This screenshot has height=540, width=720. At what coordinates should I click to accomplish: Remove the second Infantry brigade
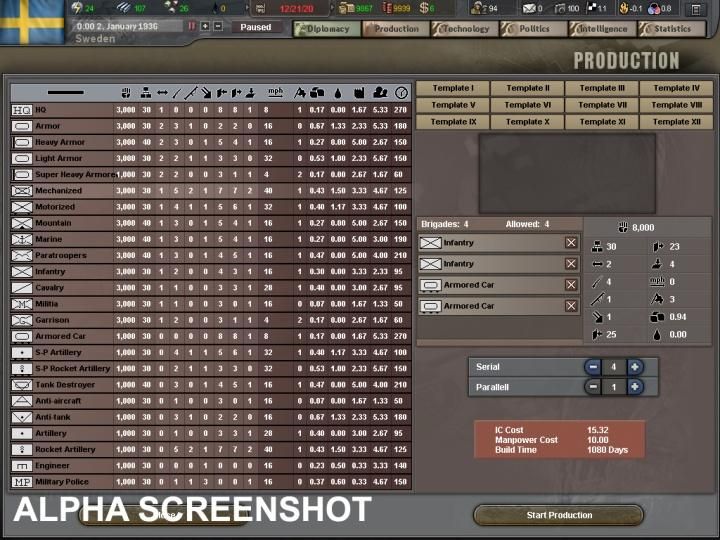tap(571, 264)
